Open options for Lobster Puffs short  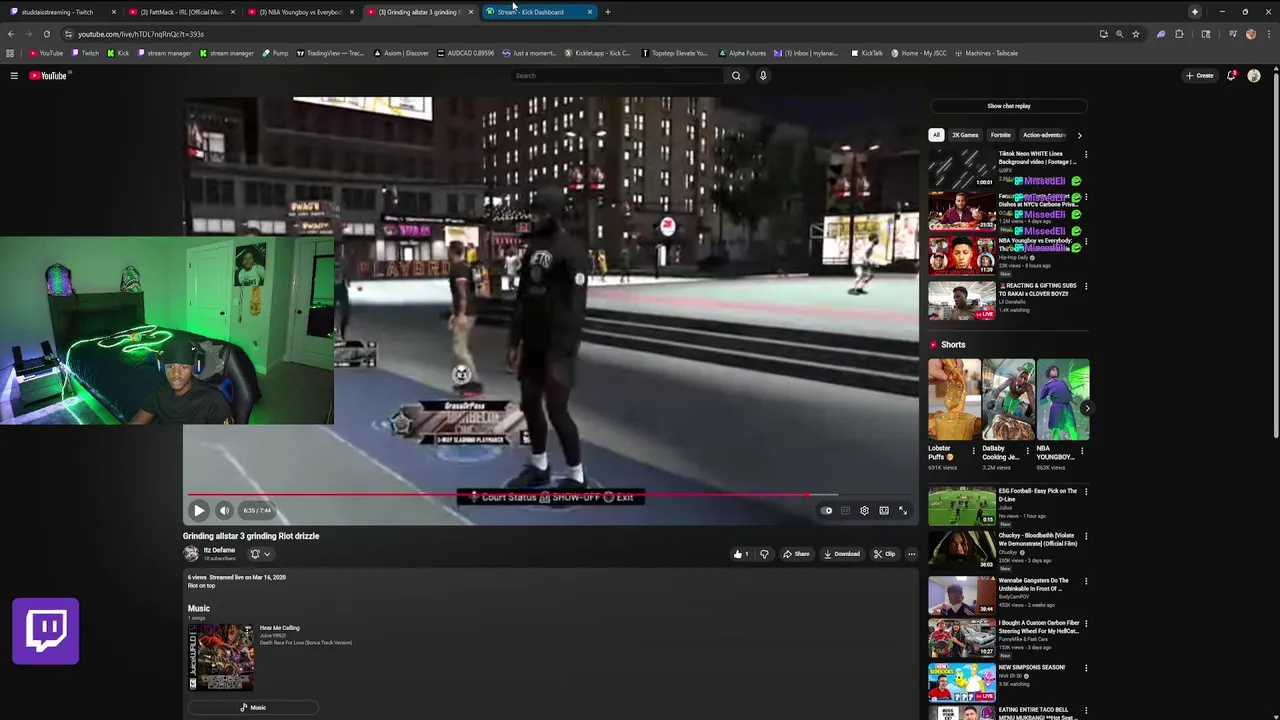pyautogui.click(x=973, y=451)
